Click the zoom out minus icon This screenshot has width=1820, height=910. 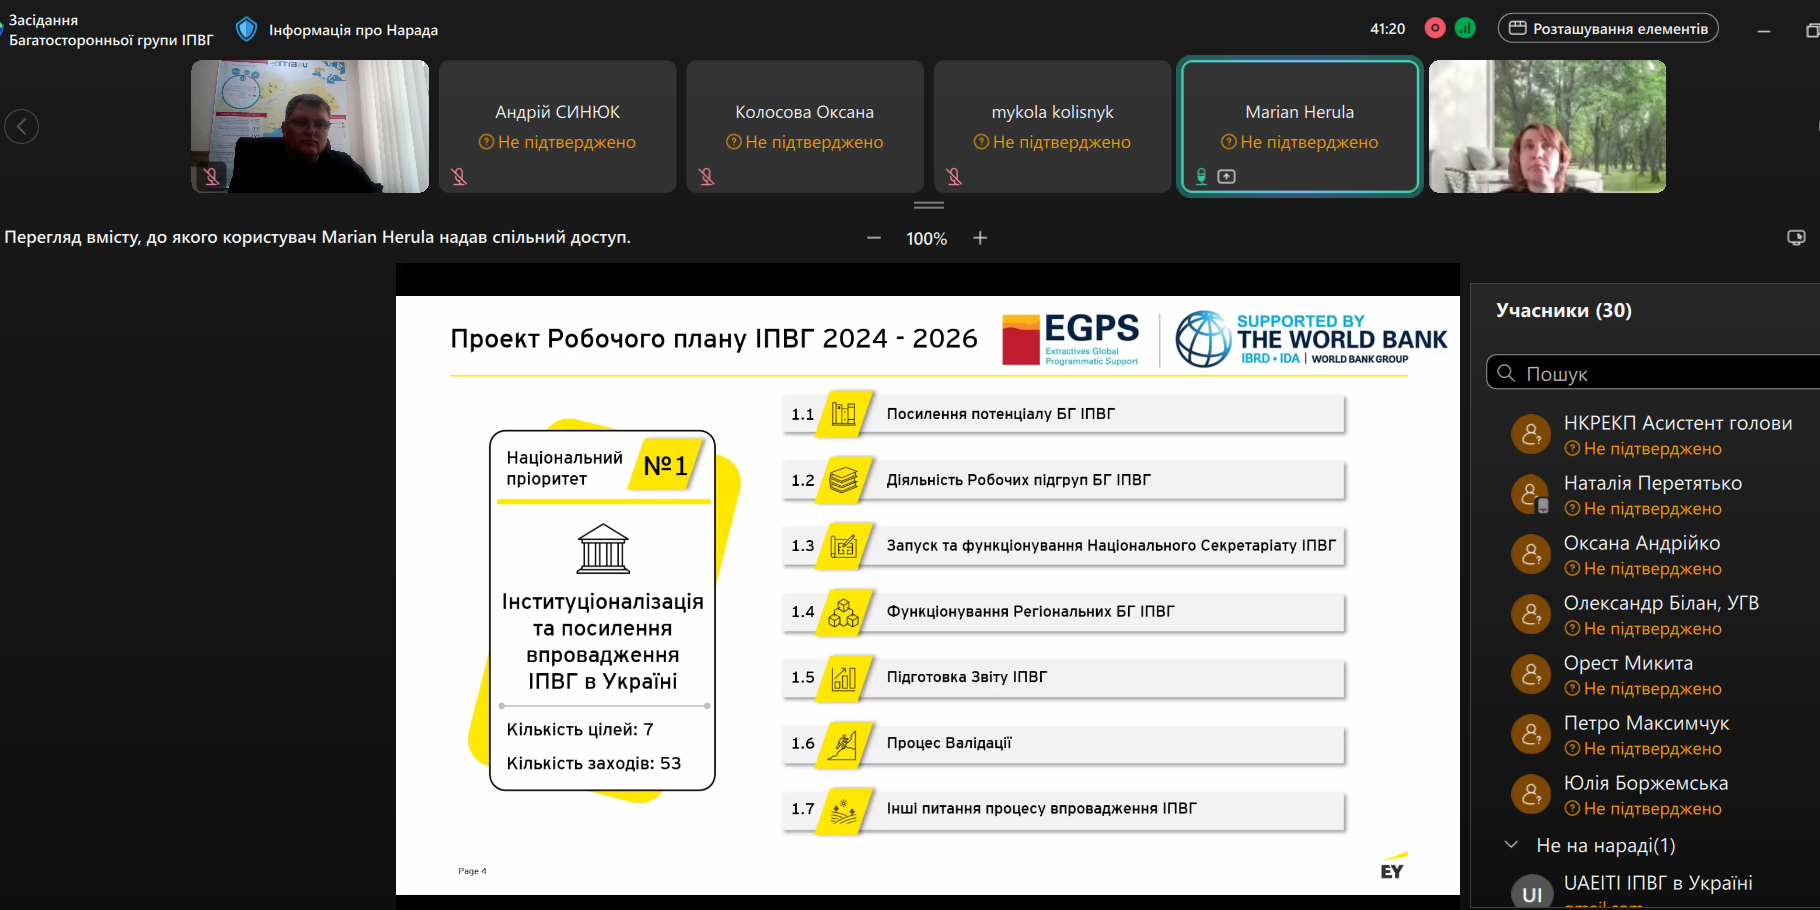point(874,238)
